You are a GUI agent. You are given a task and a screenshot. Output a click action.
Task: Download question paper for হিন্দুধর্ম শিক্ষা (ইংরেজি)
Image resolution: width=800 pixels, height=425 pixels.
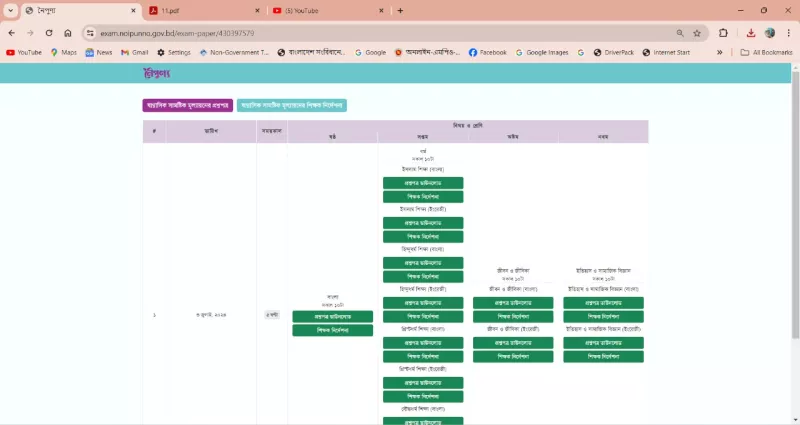423,303
